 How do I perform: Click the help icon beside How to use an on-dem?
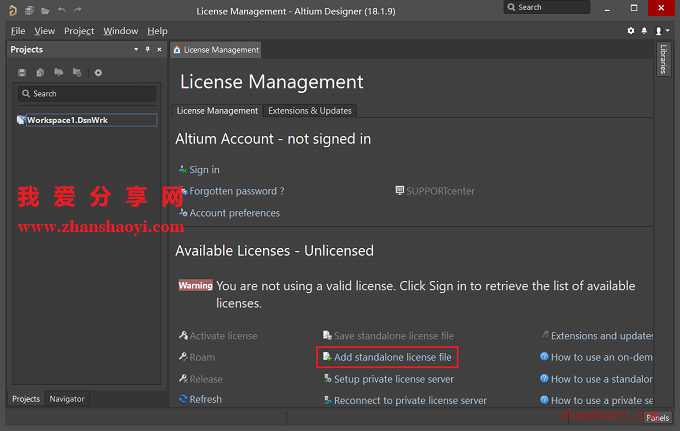pos(544,356)
